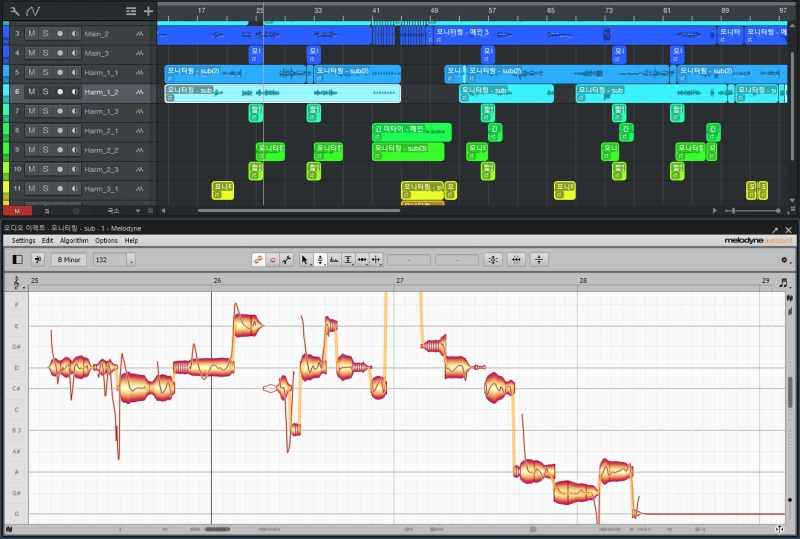
Task: Arm record on Harm_2_1 track
Action: pyautogui.click(x=60, y=130)
